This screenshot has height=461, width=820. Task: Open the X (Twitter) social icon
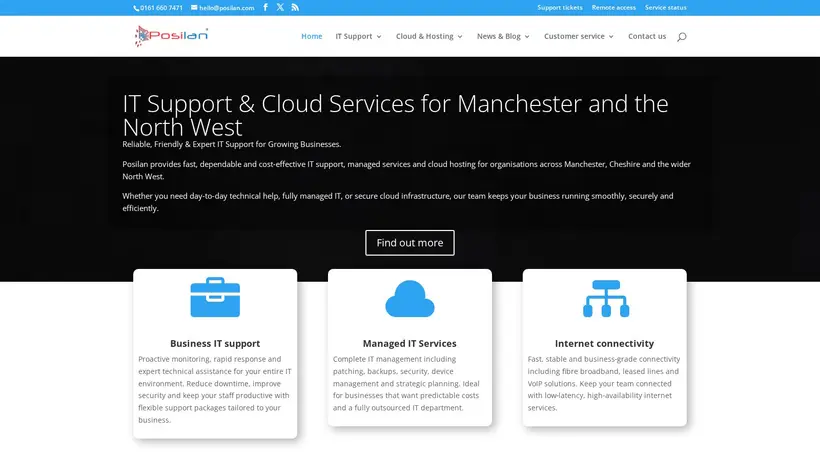pos(280,7)
